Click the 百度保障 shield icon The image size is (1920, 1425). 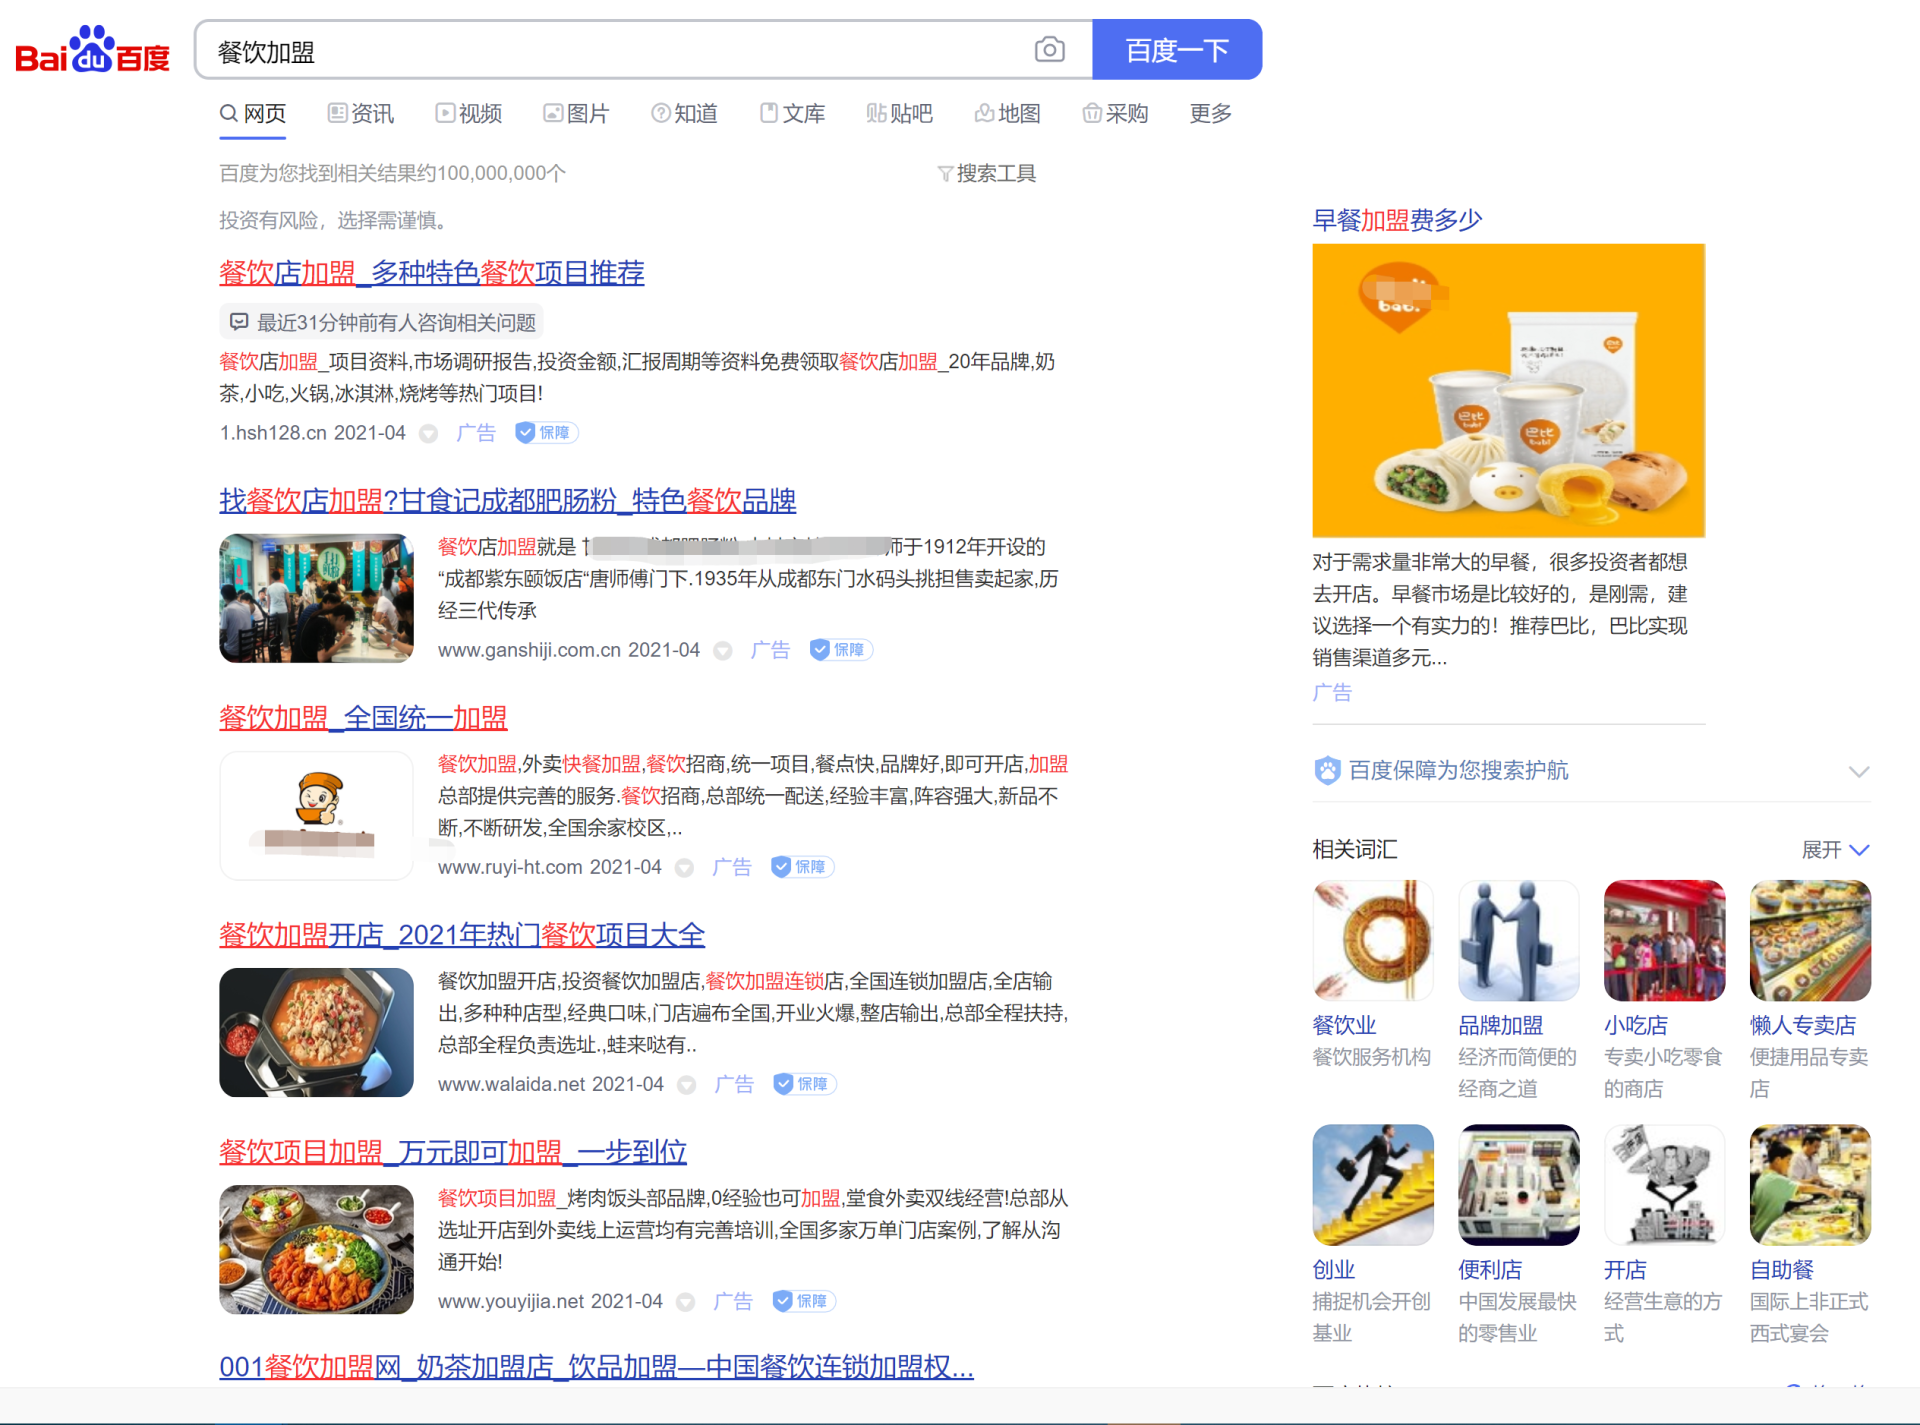coord(1327,771)
